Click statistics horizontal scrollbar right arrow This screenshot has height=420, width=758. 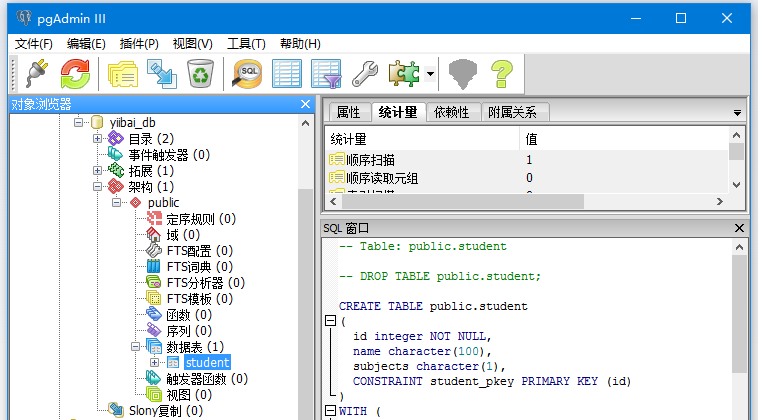click(x=720, y=202)
